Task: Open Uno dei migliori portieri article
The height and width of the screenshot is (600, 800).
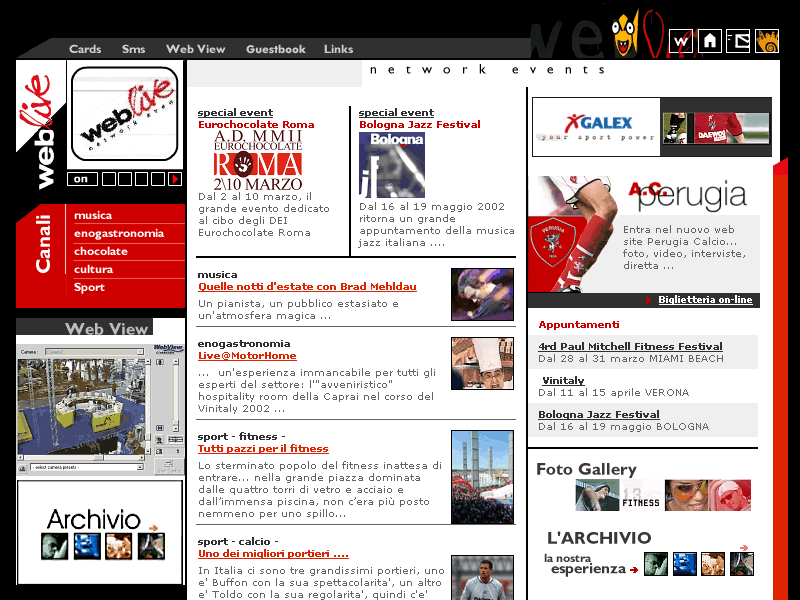Action: click(273, 554)
